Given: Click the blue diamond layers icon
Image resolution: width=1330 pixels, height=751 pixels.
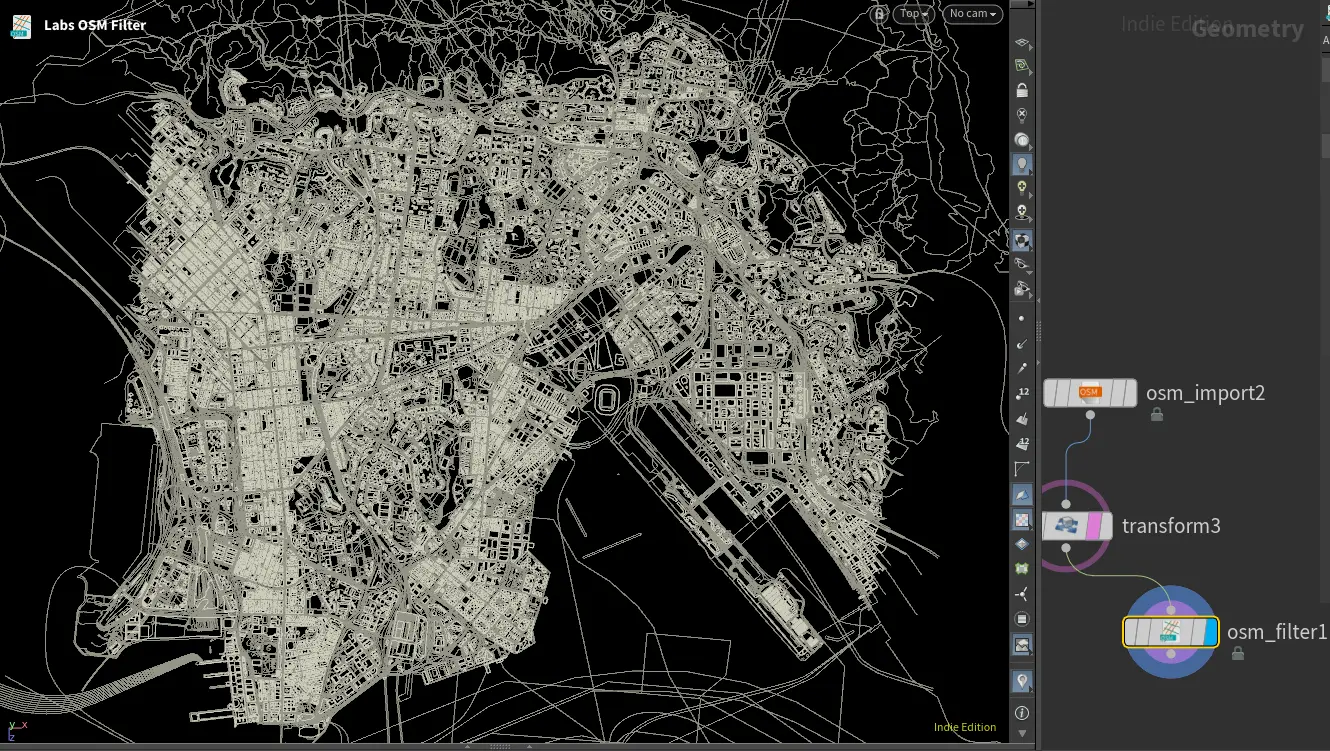Looking at the screenshot, I should pos(1021,544).
